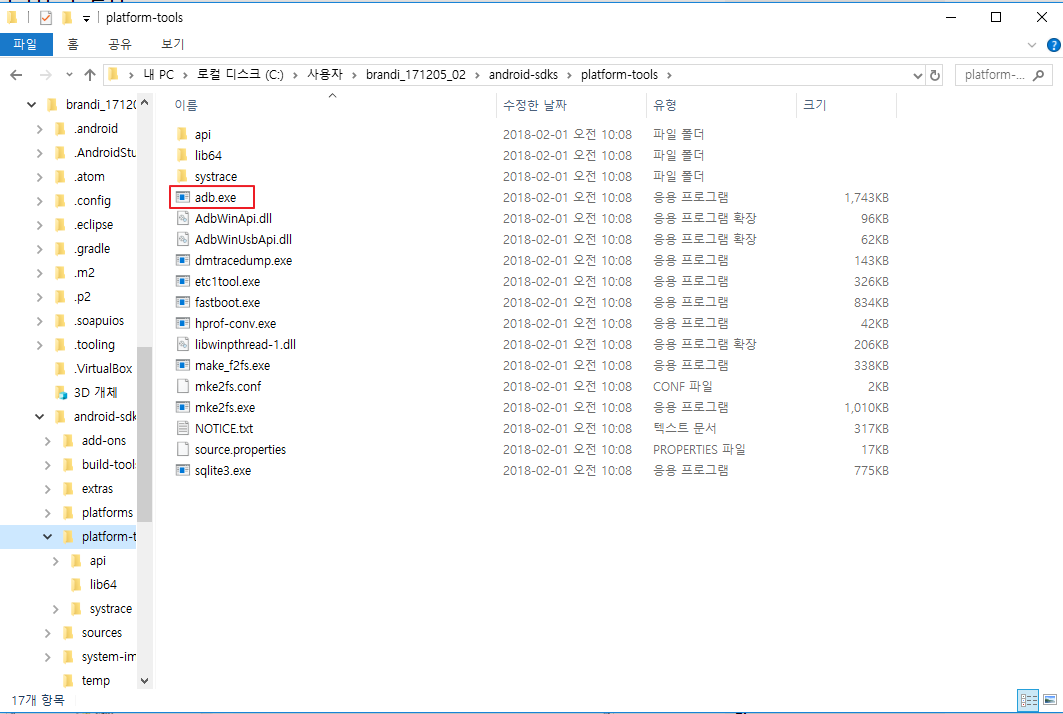Open the address bar history dropdown
Screen dimensions: 1063x714
918,75
